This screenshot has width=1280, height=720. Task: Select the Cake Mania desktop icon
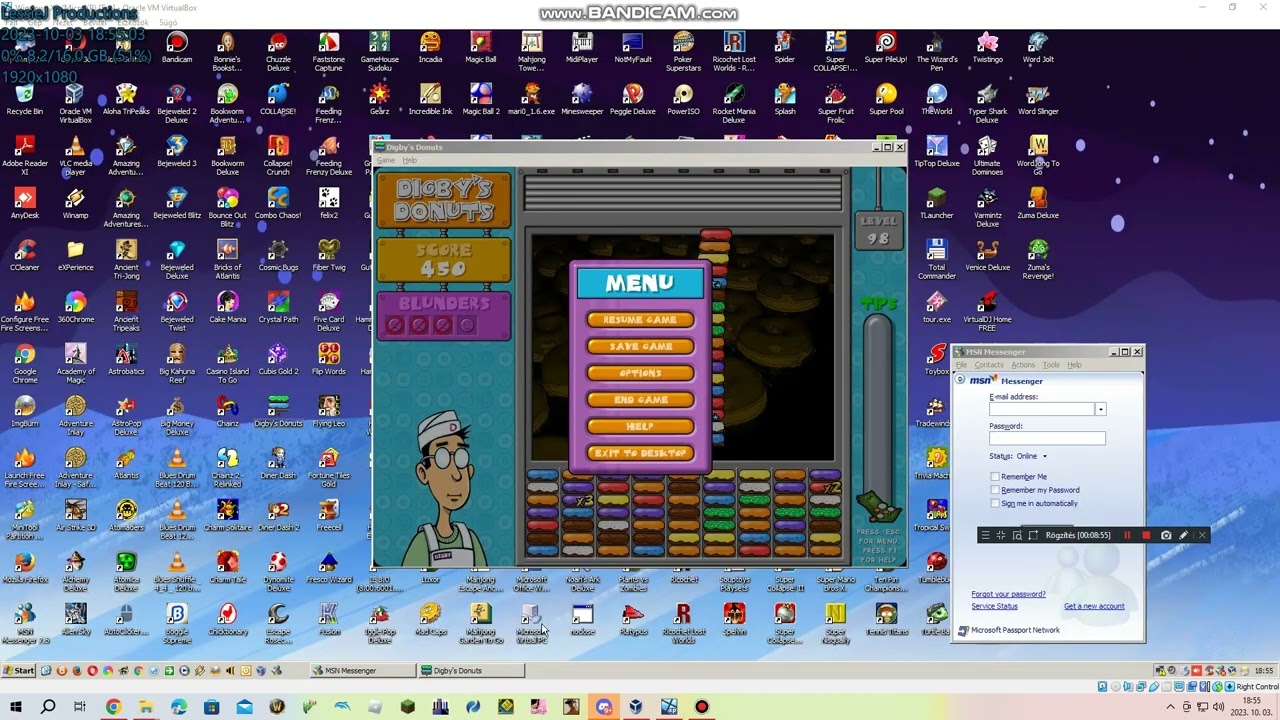(x=228, y=308)
